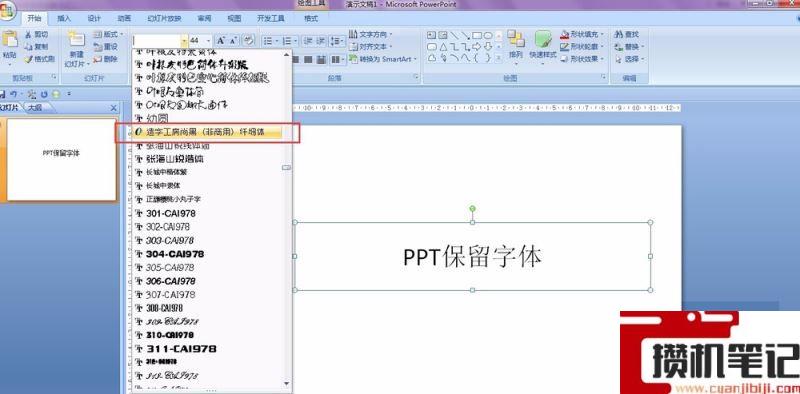Image resolution: width=800 pixels, height=394 pixels.
Task: Switch to Insert (插入) tab
Action: [x=64, y=19]
